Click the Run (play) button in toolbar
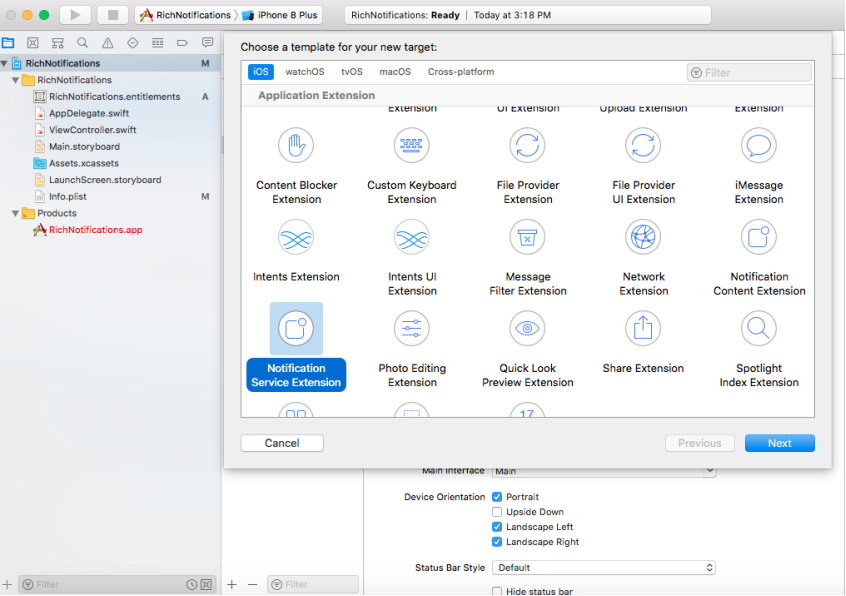 point(75,15)
